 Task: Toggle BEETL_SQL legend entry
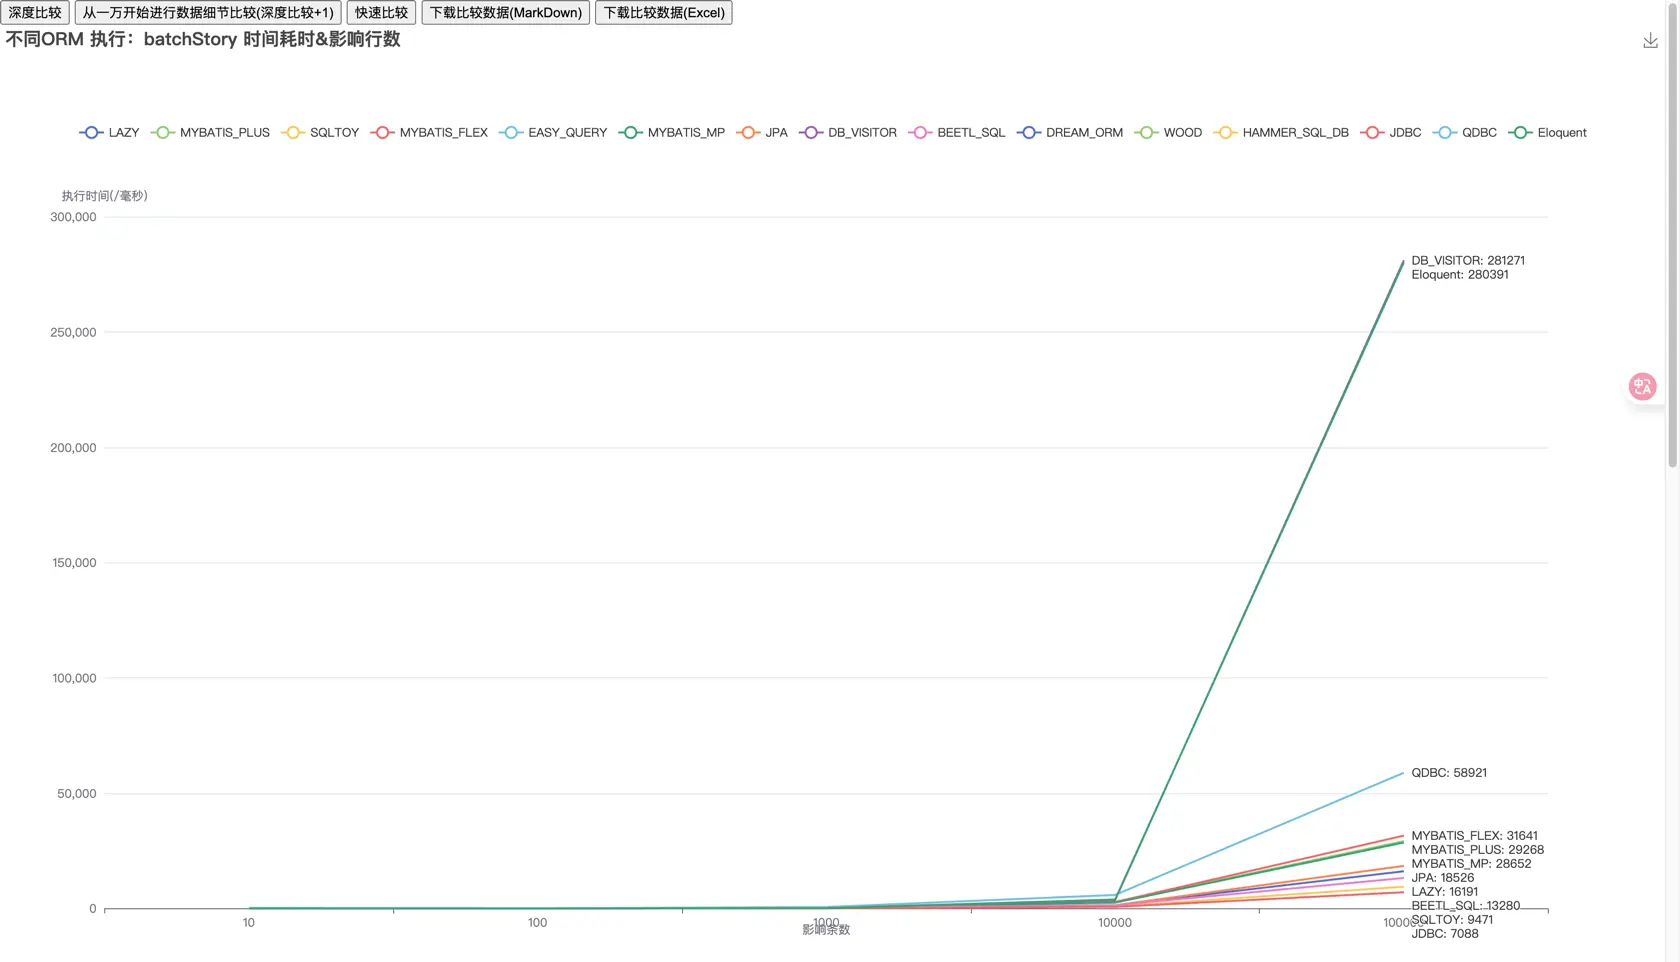click(957, 133)
